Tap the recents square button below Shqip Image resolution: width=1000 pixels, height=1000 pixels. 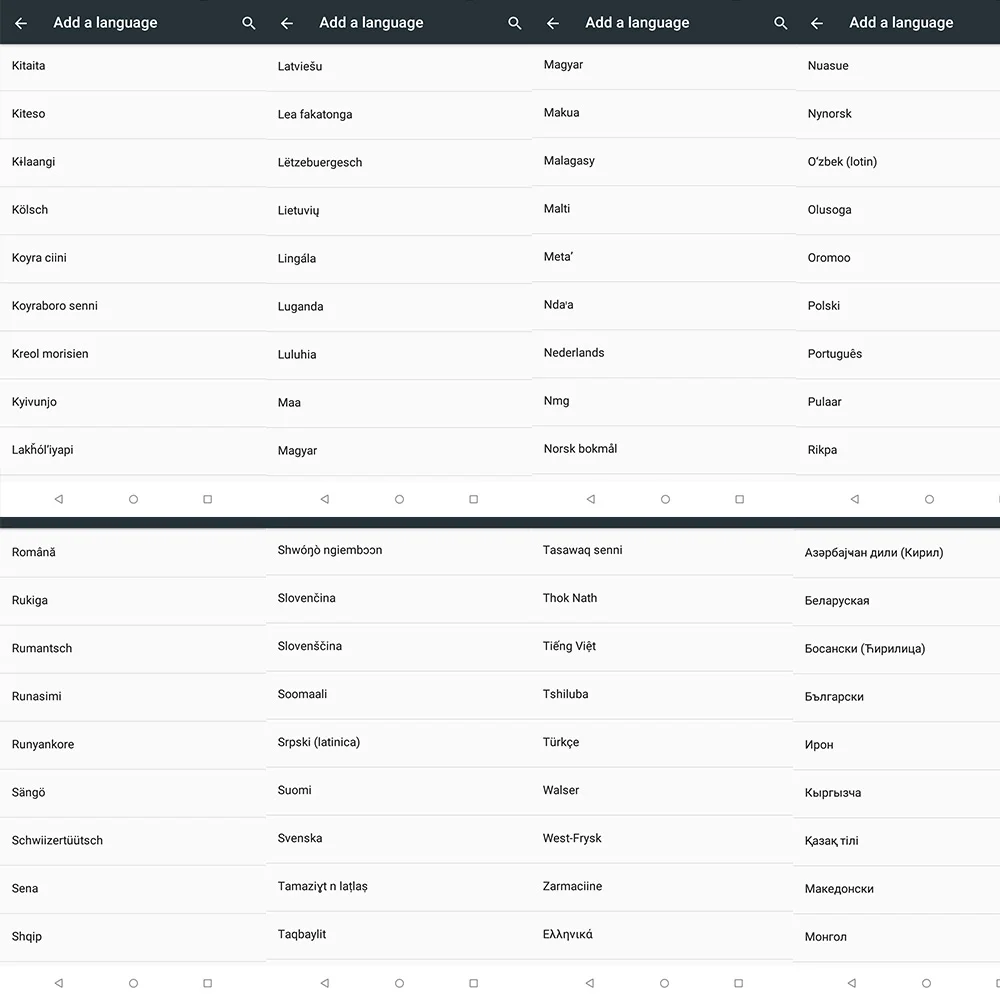pos(207,983)
